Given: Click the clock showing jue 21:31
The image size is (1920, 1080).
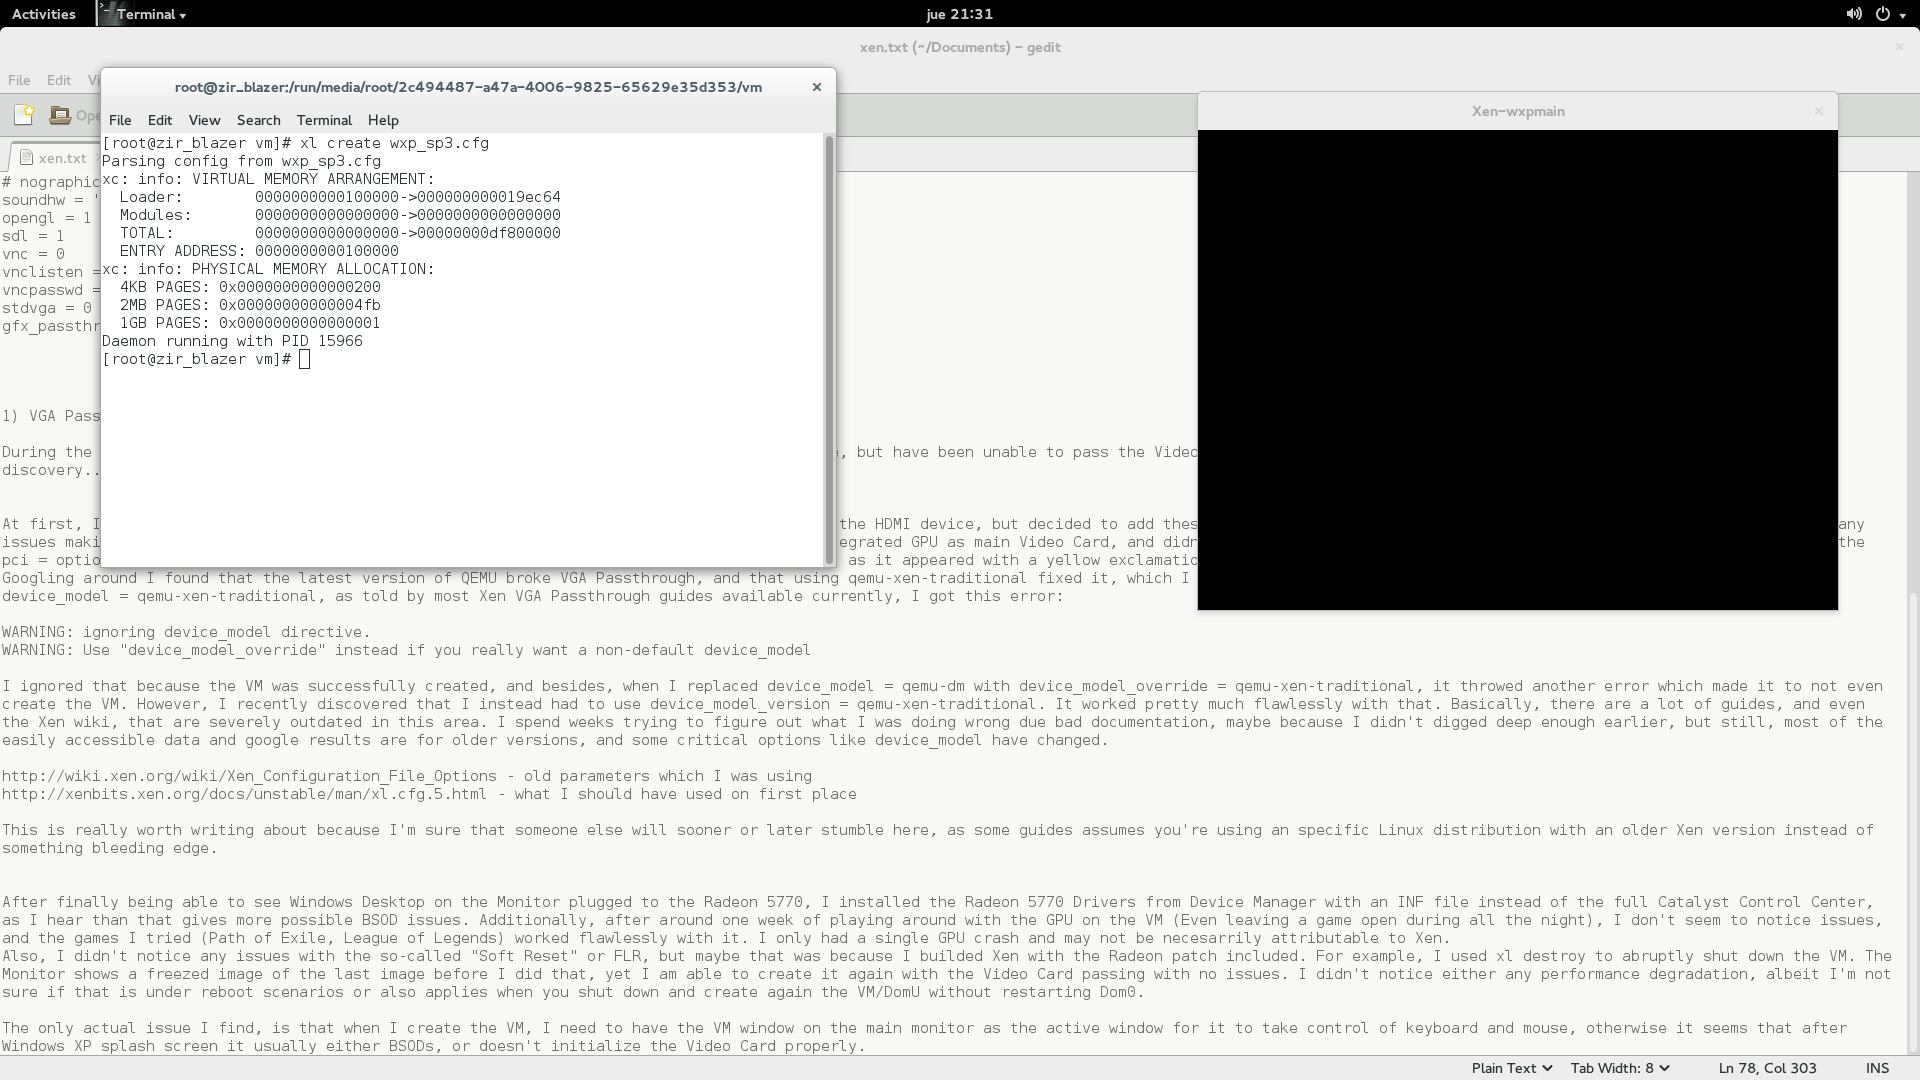Looking at the screenshot, I should [959, 14].
